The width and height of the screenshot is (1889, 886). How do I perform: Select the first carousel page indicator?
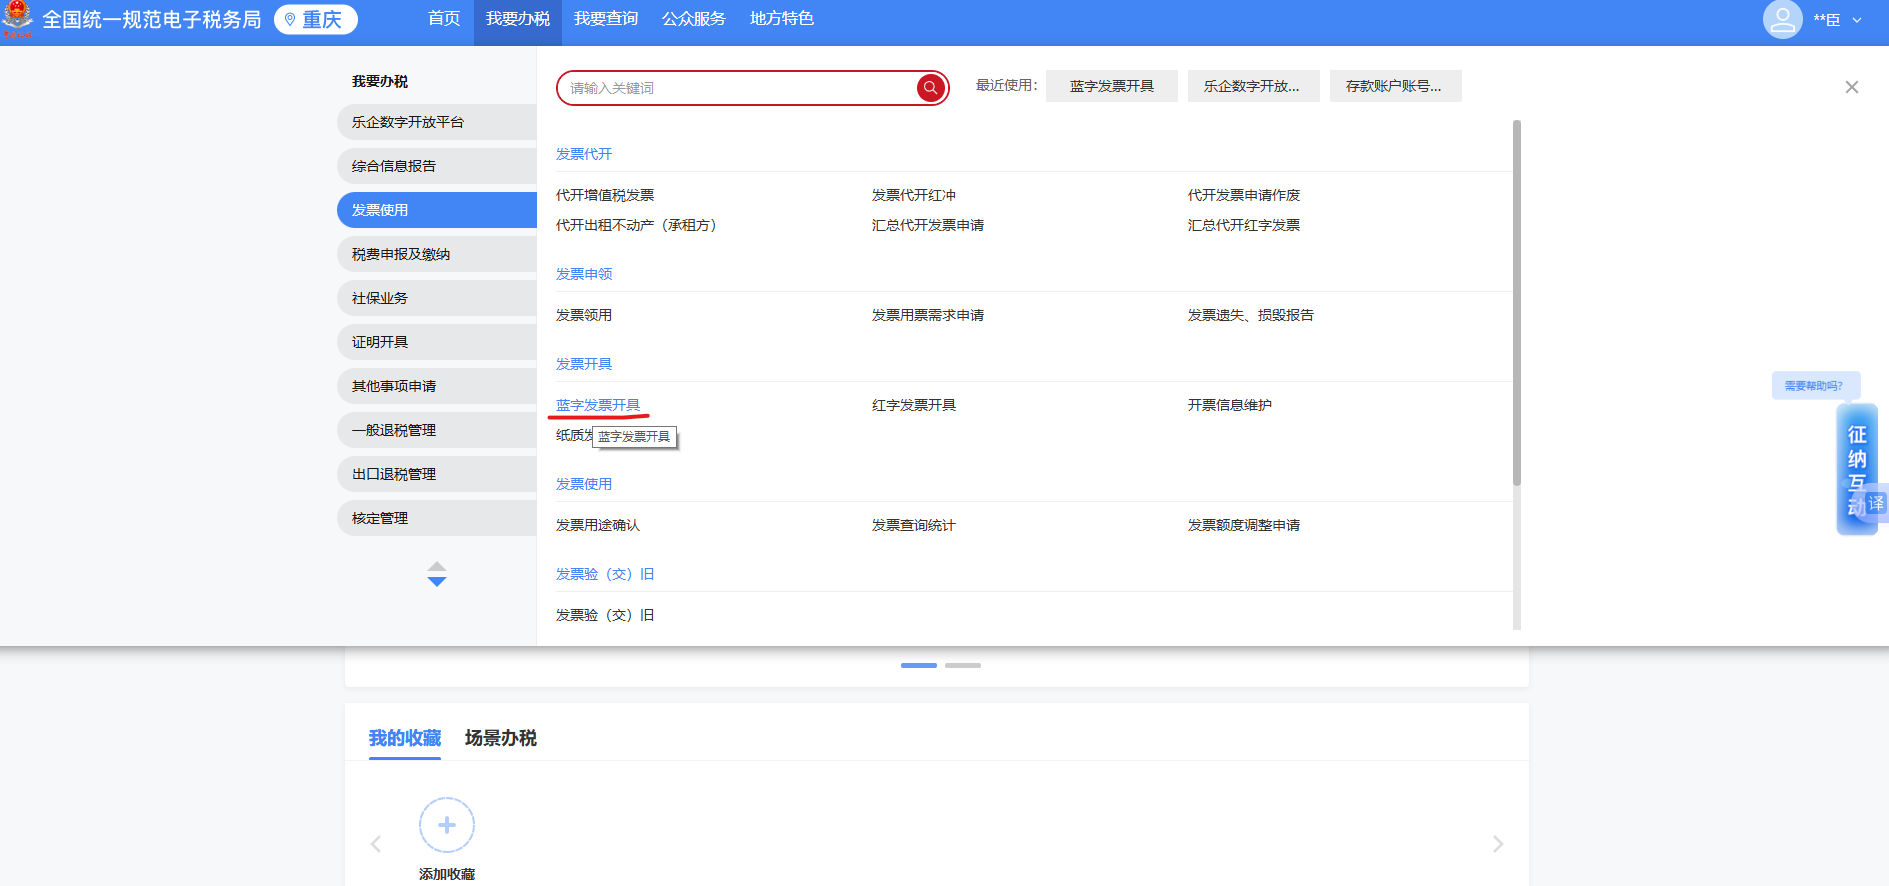tap(918, 665)
